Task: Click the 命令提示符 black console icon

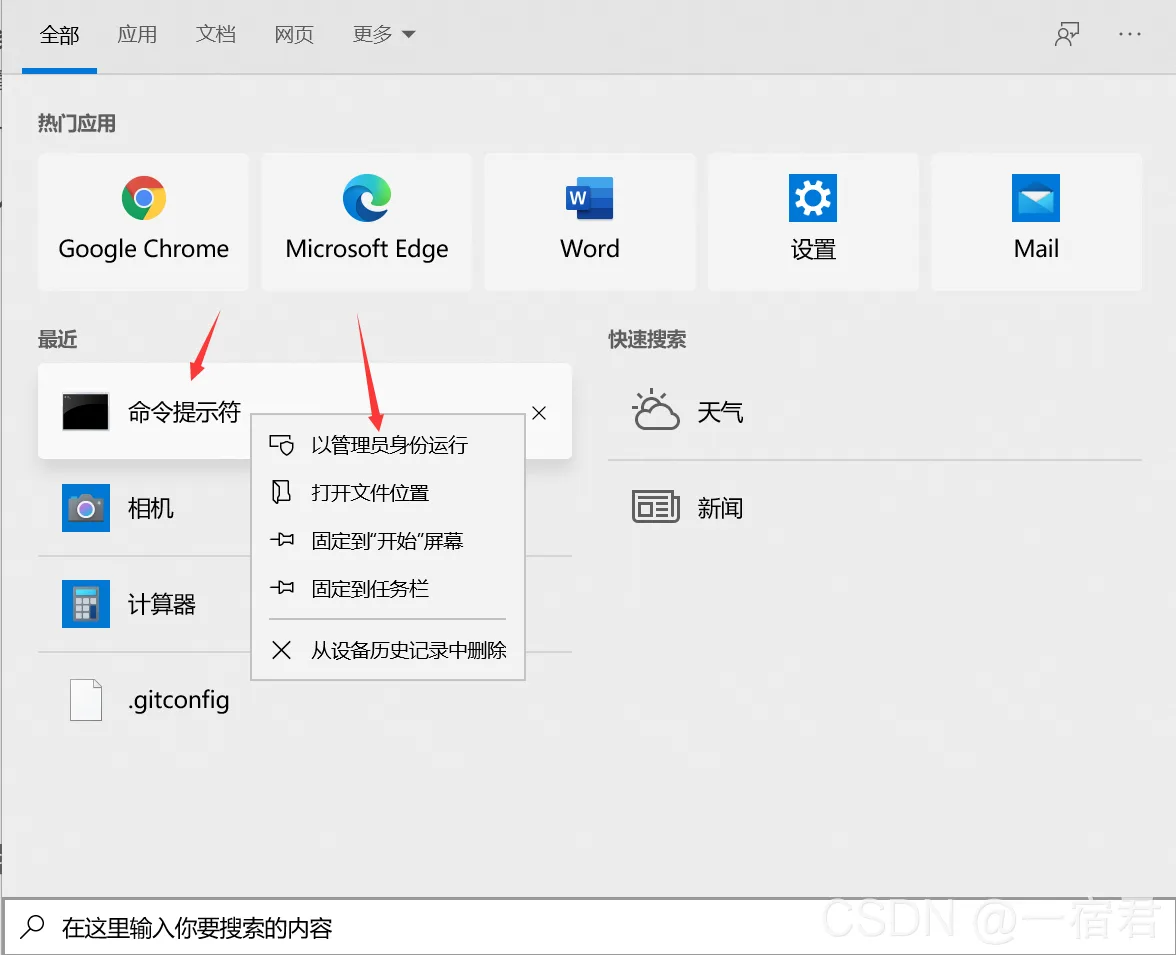Action: [x=86, y=411]
